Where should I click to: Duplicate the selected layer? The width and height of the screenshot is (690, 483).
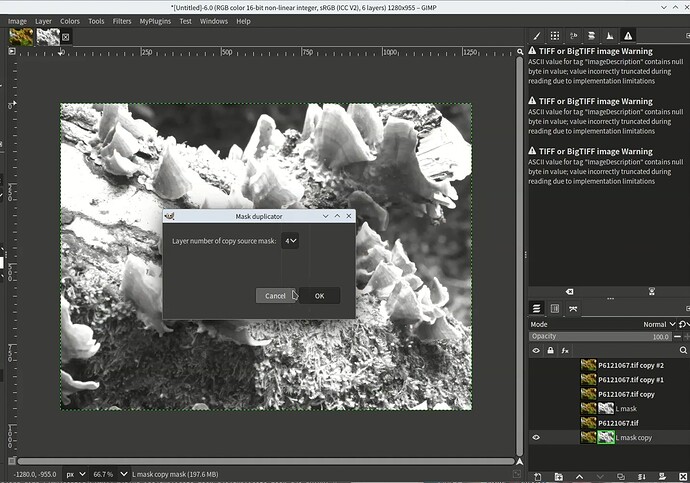[620, 477]
